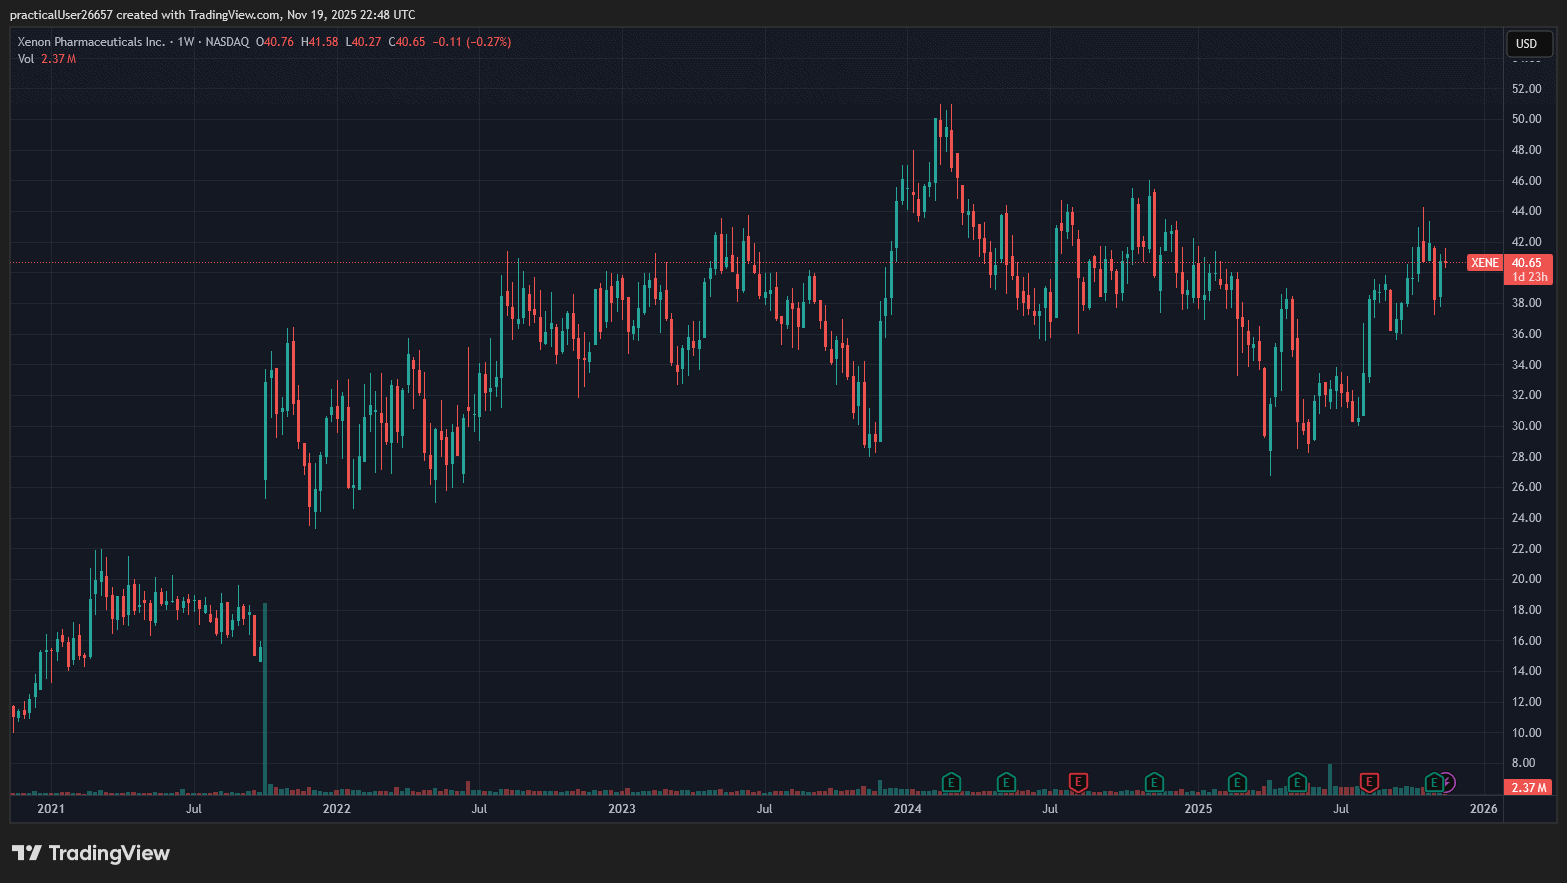
Task: Click the 2026 label on time axis
Action: point(1484,808)
